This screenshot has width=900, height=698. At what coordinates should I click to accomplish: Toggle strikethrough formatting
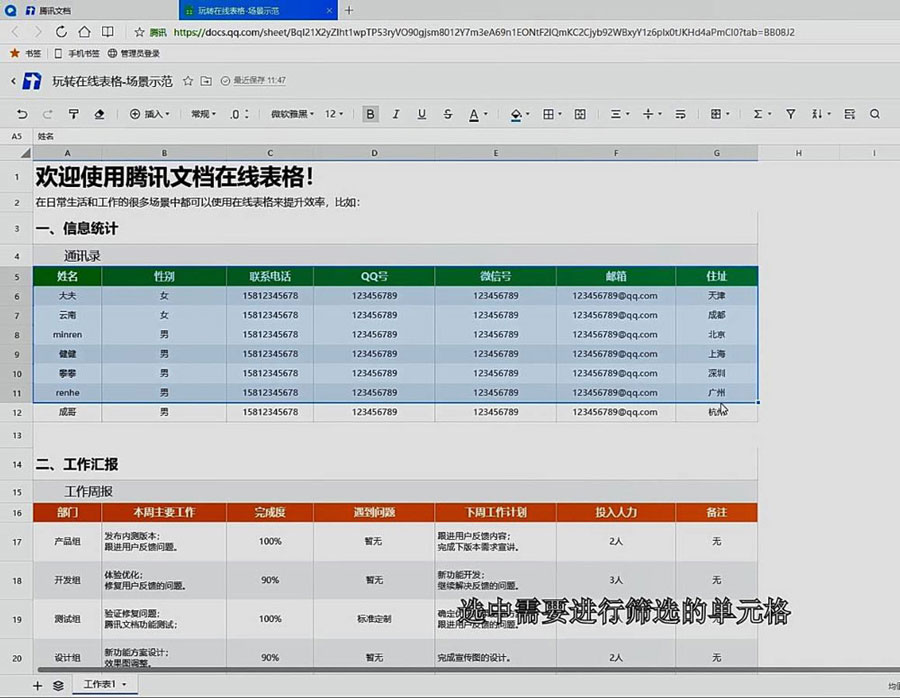(x=445, y=114)
